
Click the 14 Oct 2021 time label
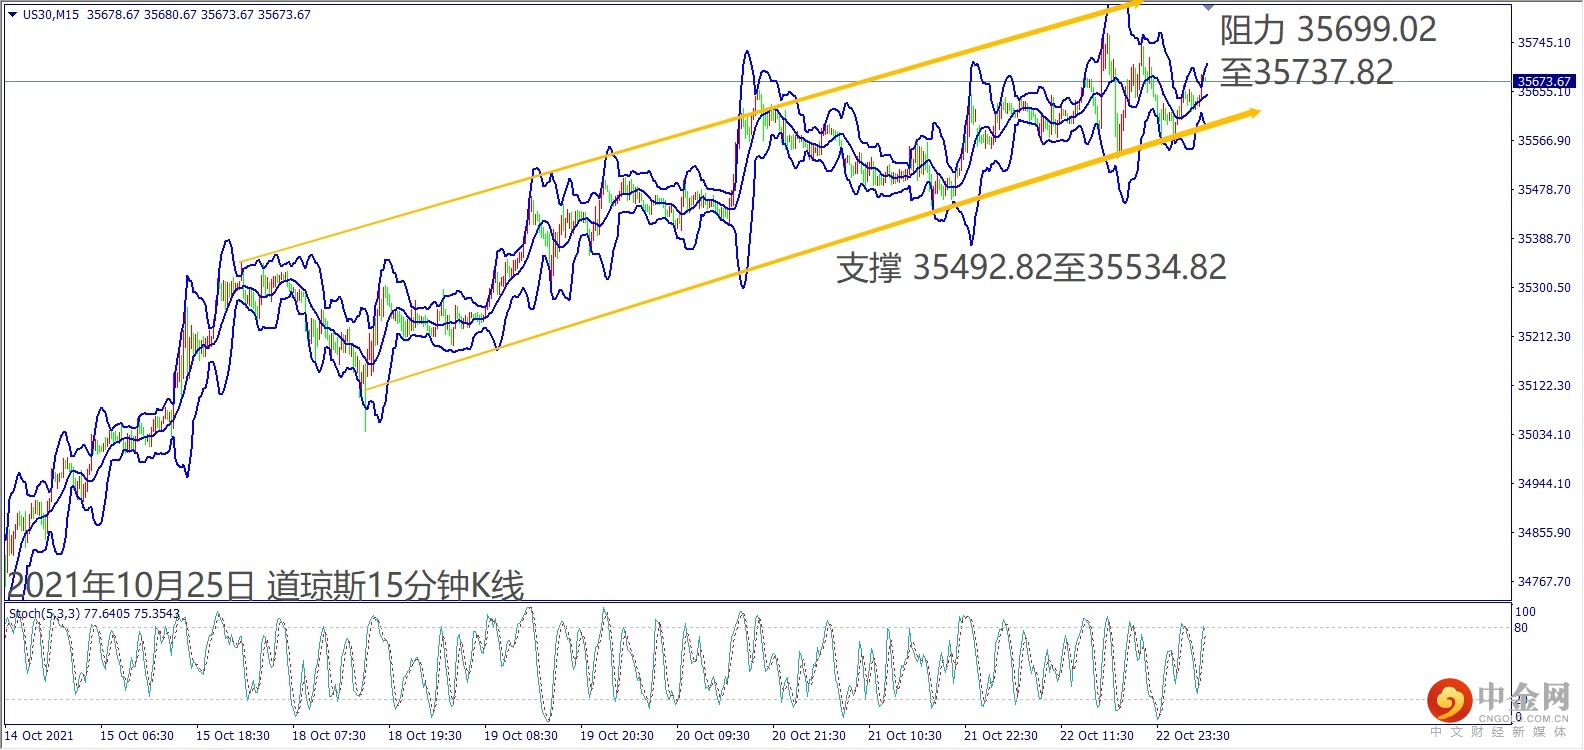coord(39,736)
